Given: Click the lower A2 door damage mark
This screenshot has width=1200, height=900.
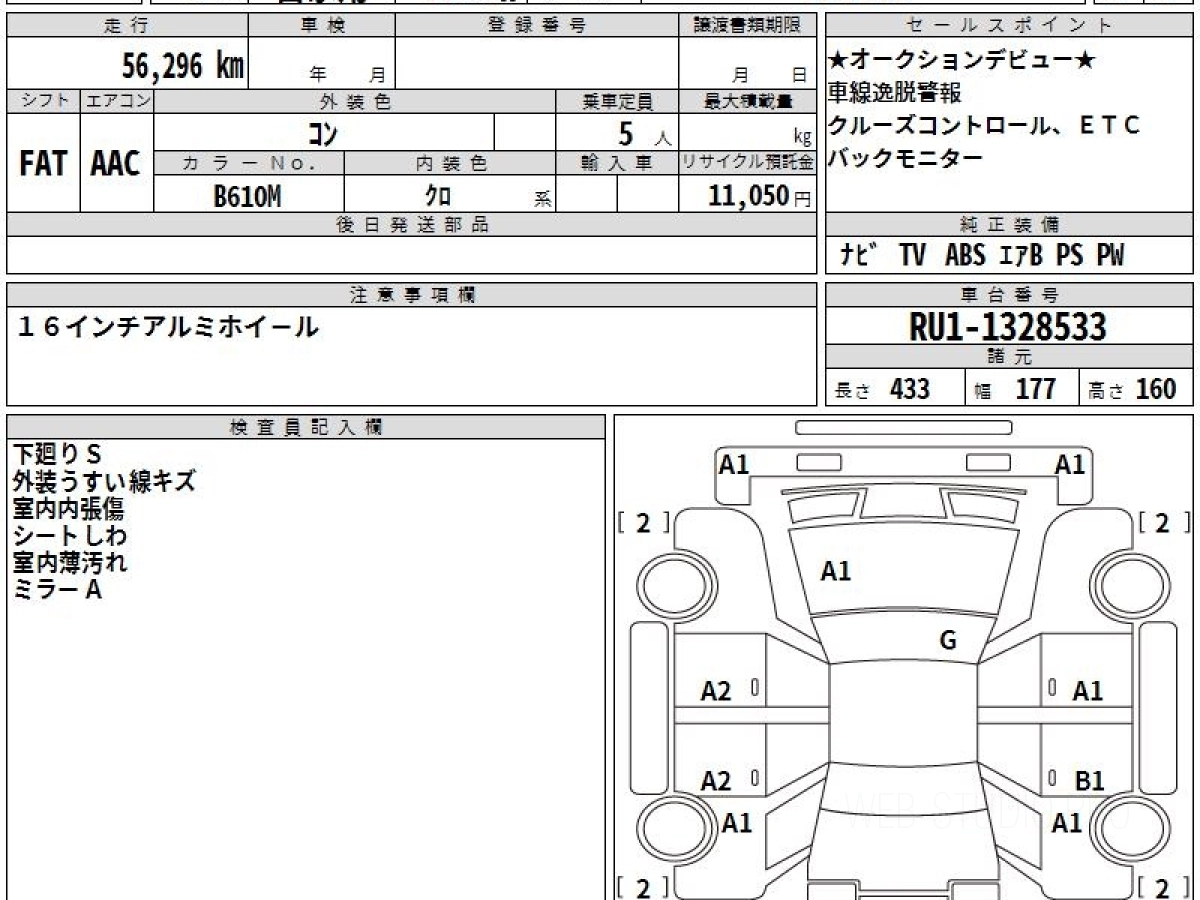Looking at the screenshot, I should pyautogui.click(x=716, y=781).
